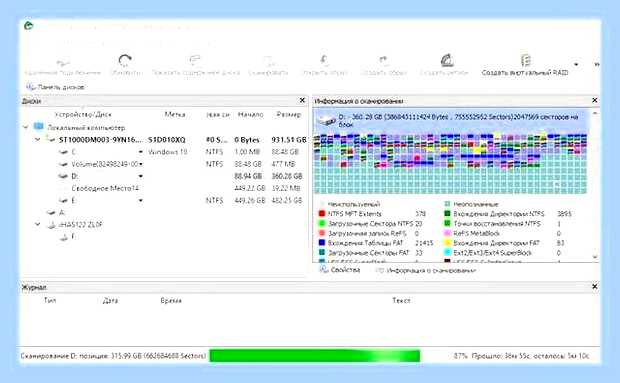Click the S1D010XQ label cell
Viewport: 620px width, 383px height.
166,140
